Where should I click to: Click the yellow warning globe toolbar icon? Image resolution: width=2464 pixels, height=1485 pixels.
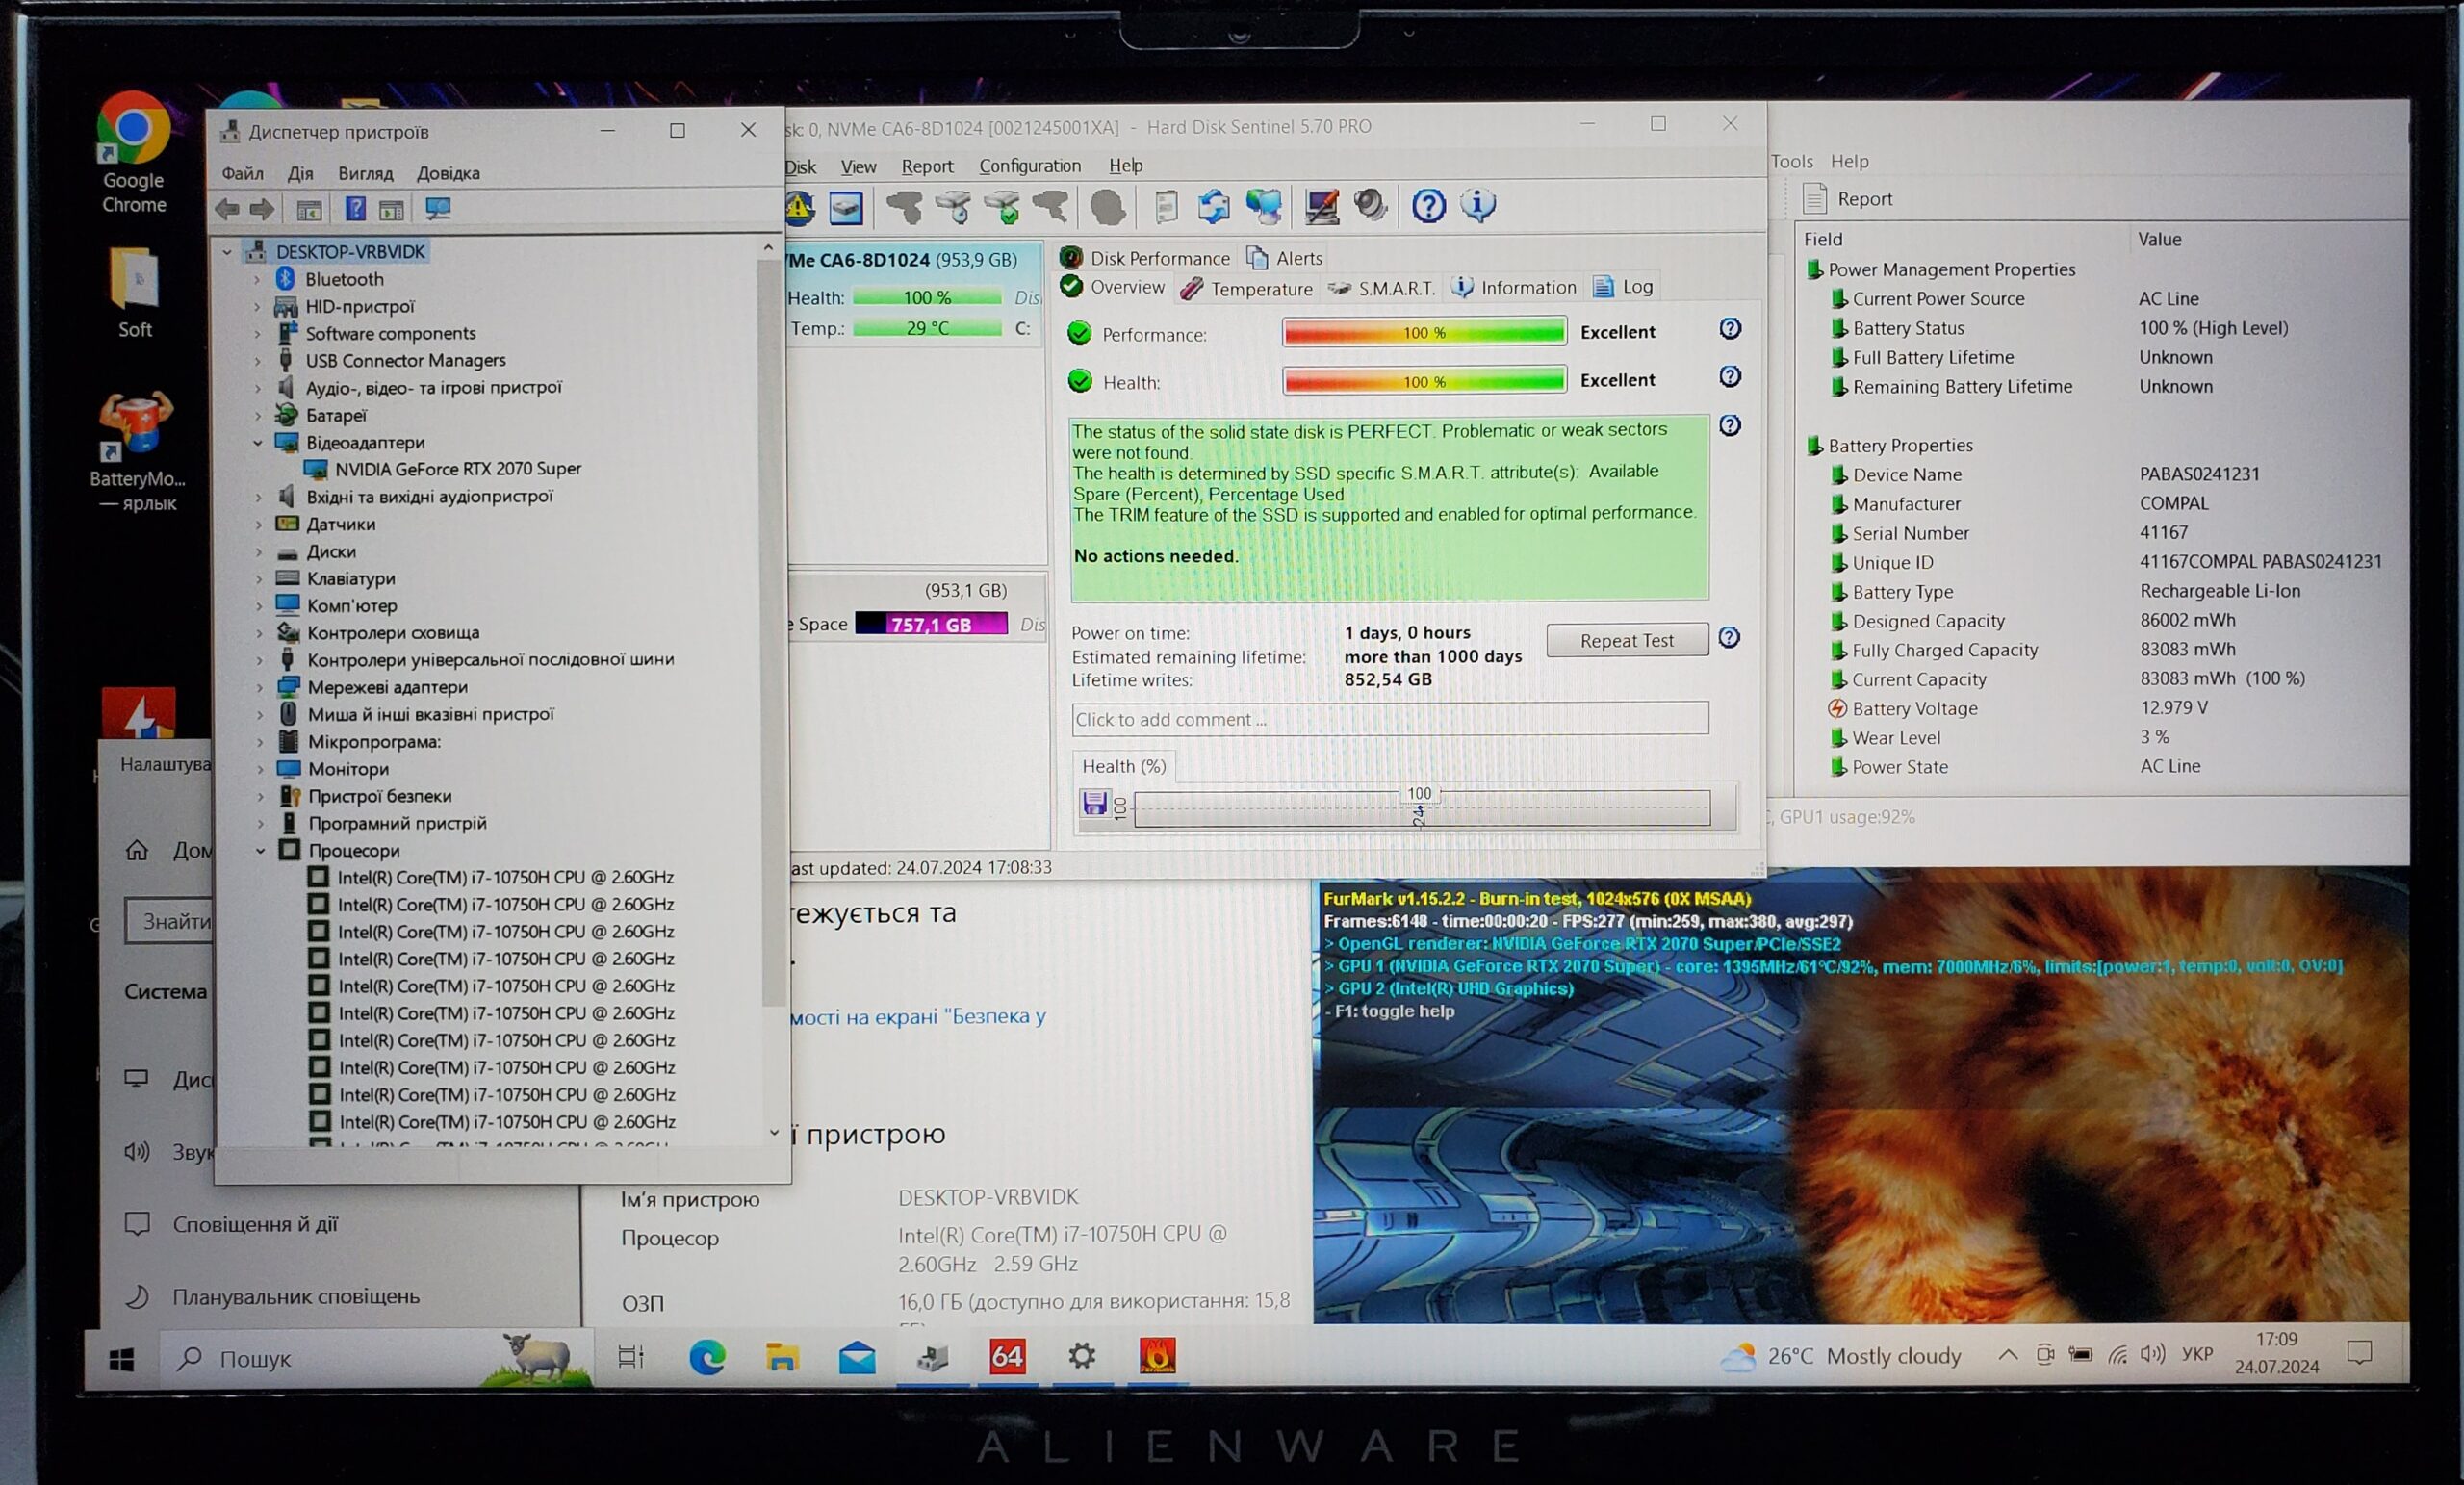tap(799, 208)
